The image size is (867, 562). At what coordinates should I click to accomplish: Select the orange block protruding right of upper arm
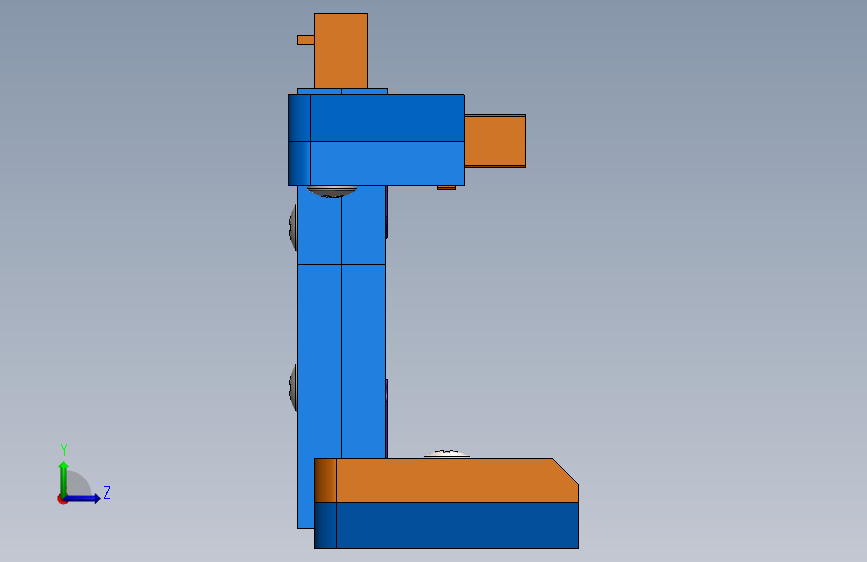495,141
